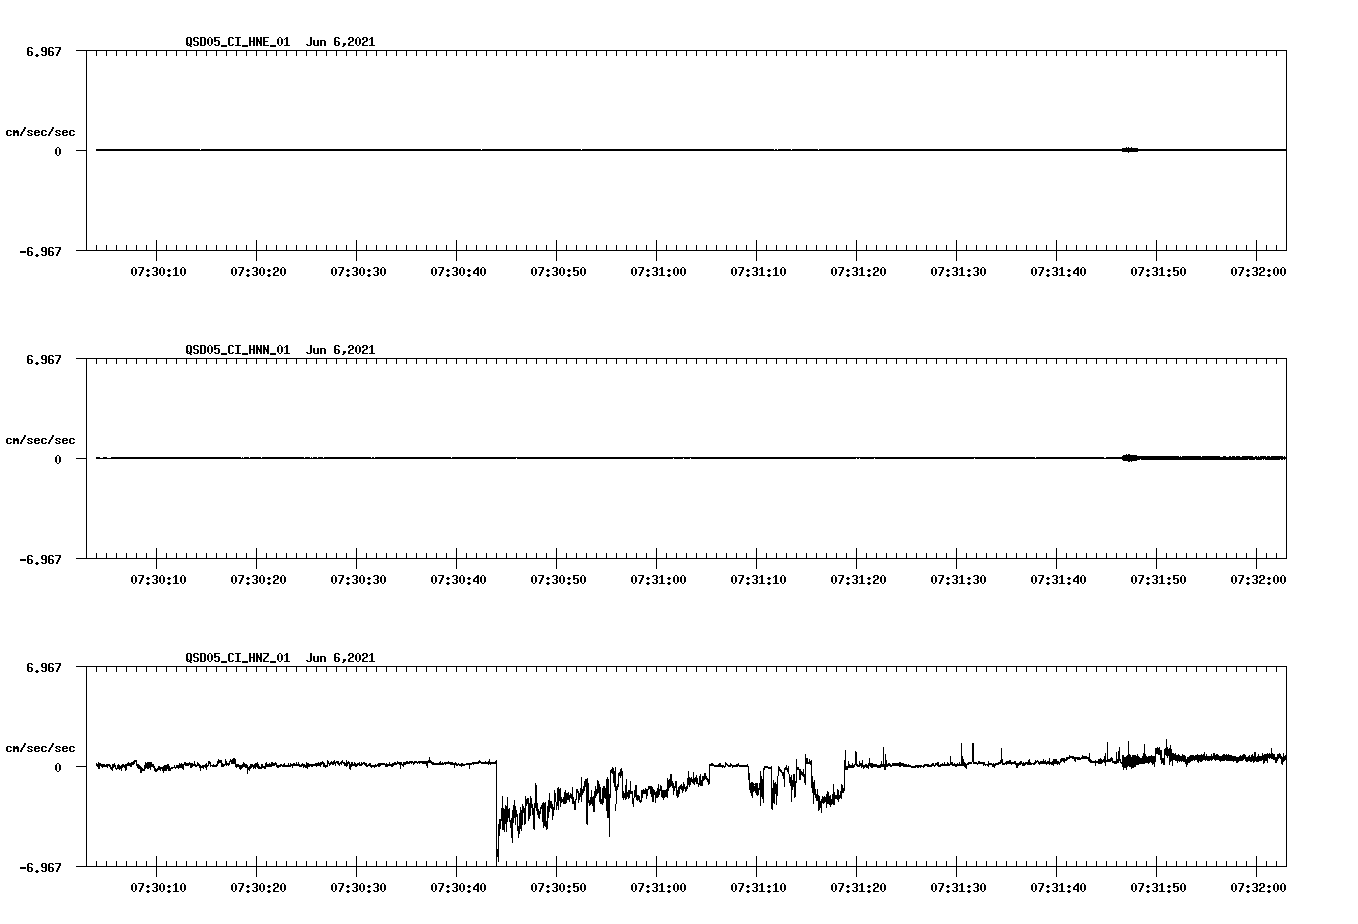The height and width of the screenshot is (924, 1358).
Task: Click 07:31:00 time label under HNZ plot
Action: [x=658, y=887]
